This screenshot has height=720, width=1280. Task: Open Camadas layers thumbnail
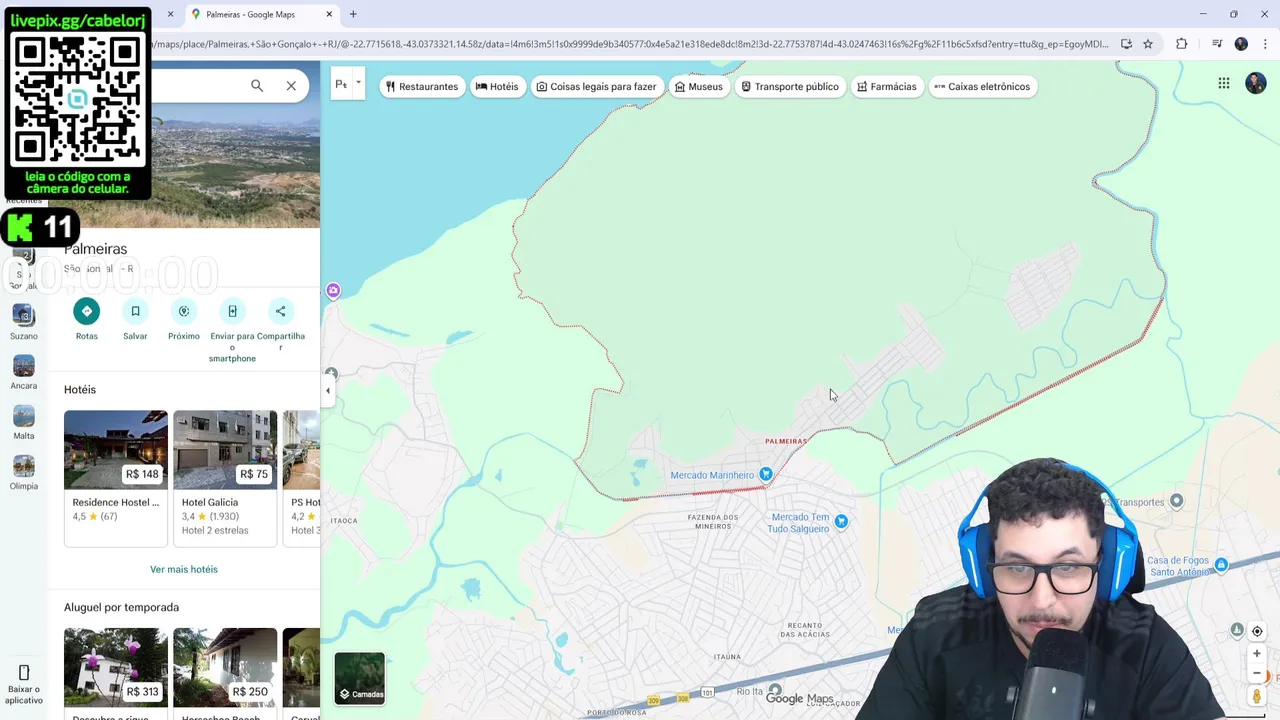tap(359, 678)
